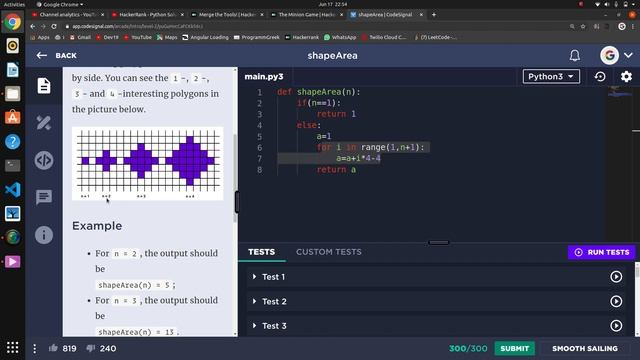
Task: Open the three-dot more options menu
Action: (35, 349)
